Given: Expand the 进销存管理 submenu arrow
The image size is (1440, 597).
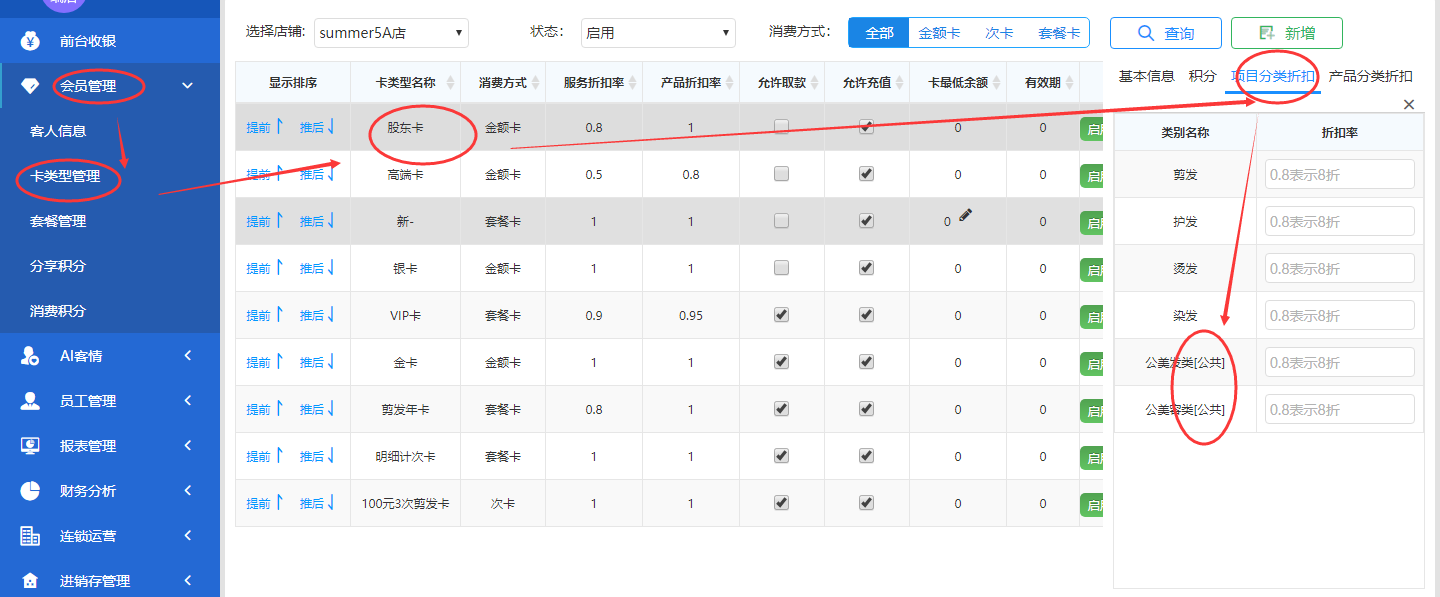Looking at the screenshot, I should [x=188, y=581].
